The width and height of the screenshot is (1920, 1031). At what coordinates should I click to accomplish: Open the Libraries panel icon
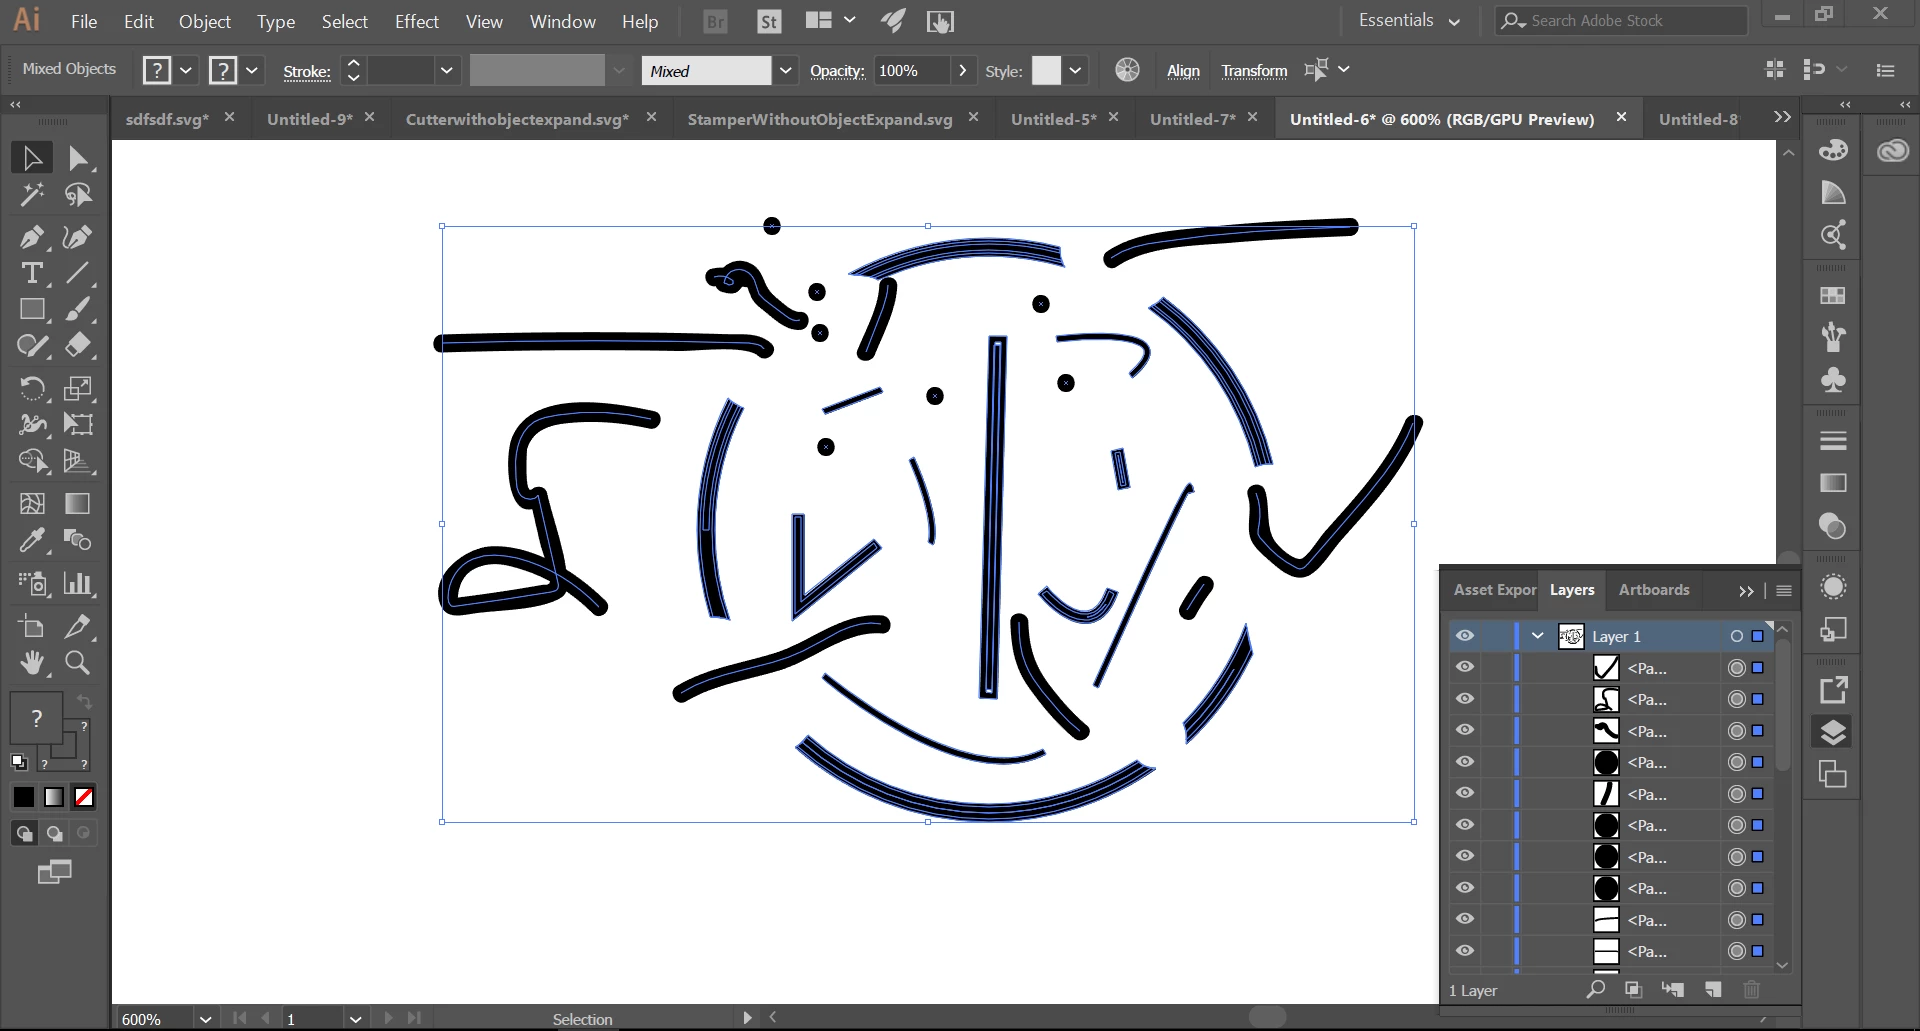pyautogui.click(x=1893, y=151)
